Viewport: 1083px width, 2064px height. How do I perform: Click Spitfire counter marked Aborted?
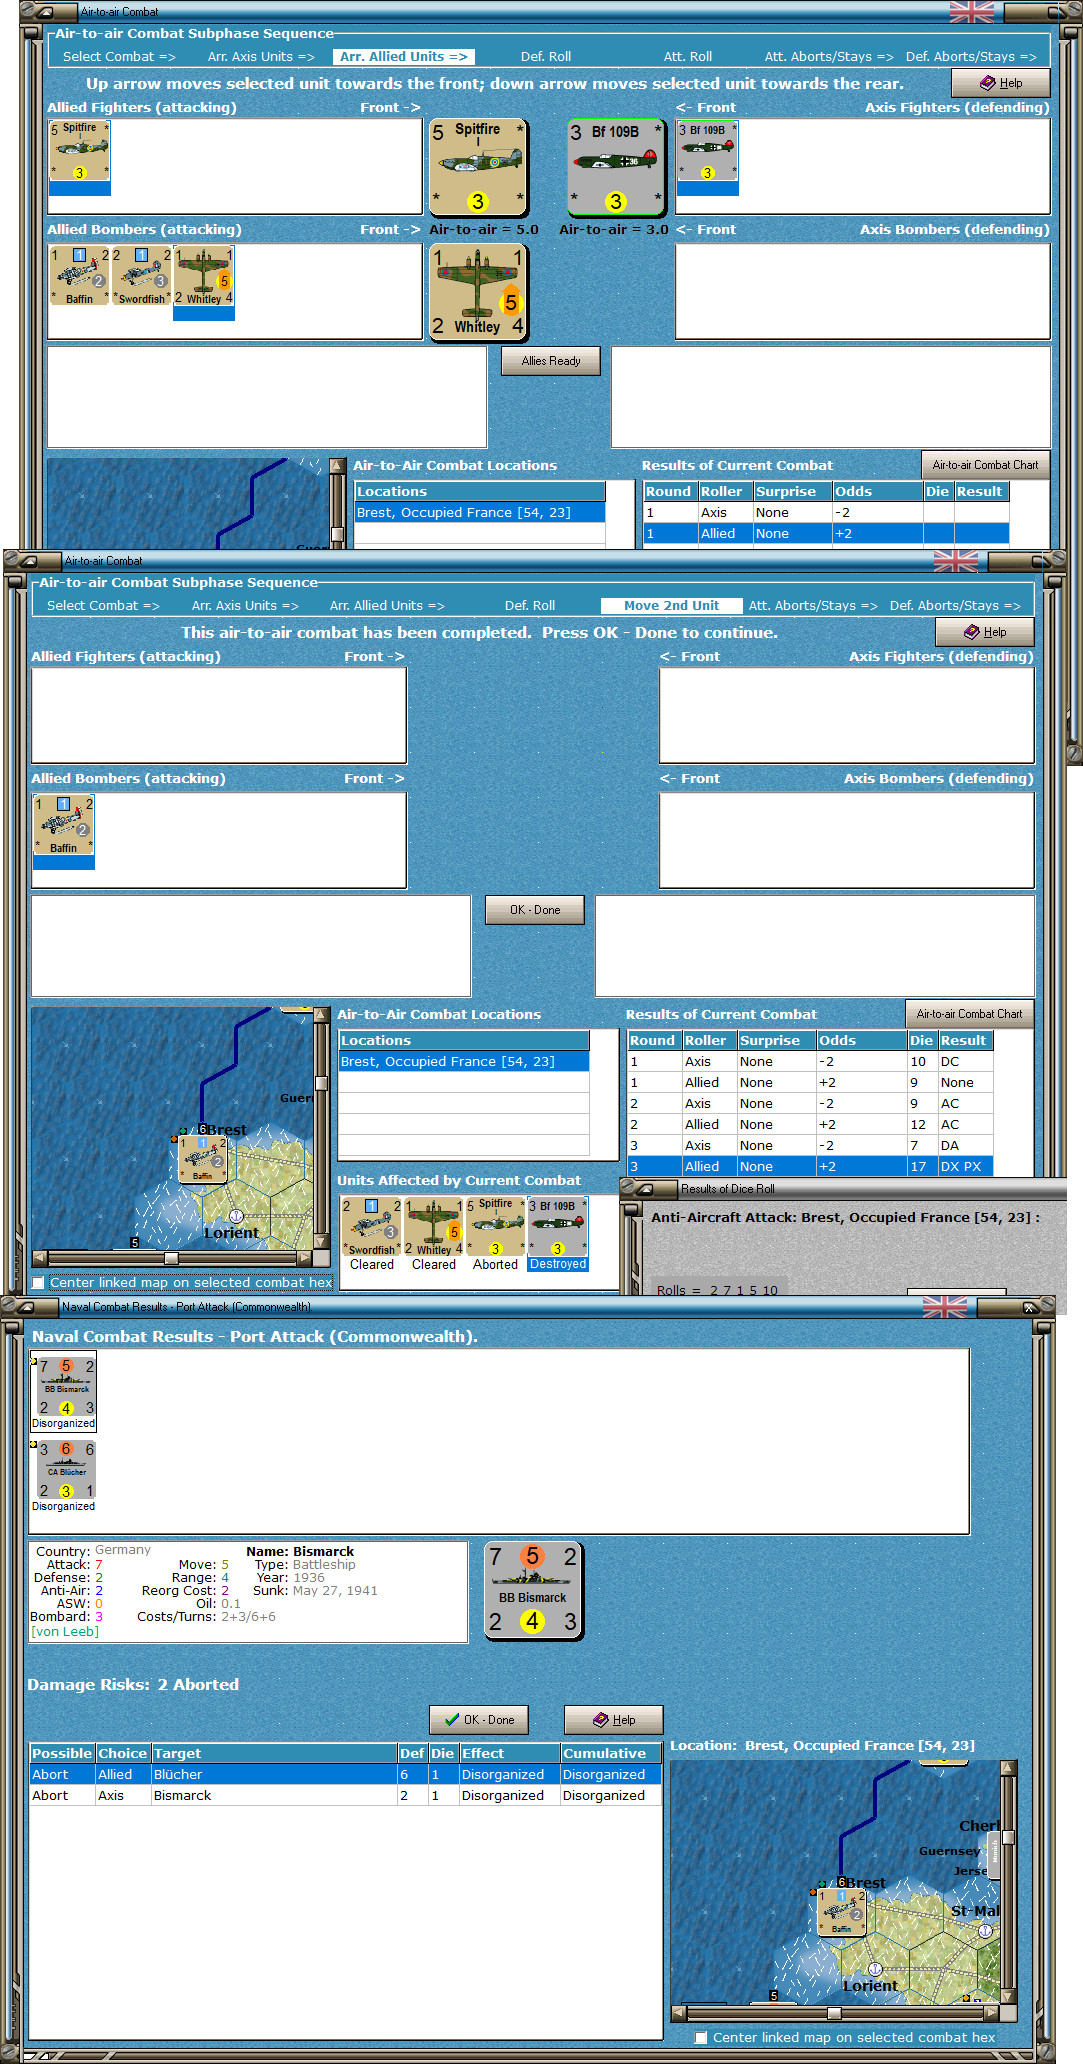(x=495, y=1226)
